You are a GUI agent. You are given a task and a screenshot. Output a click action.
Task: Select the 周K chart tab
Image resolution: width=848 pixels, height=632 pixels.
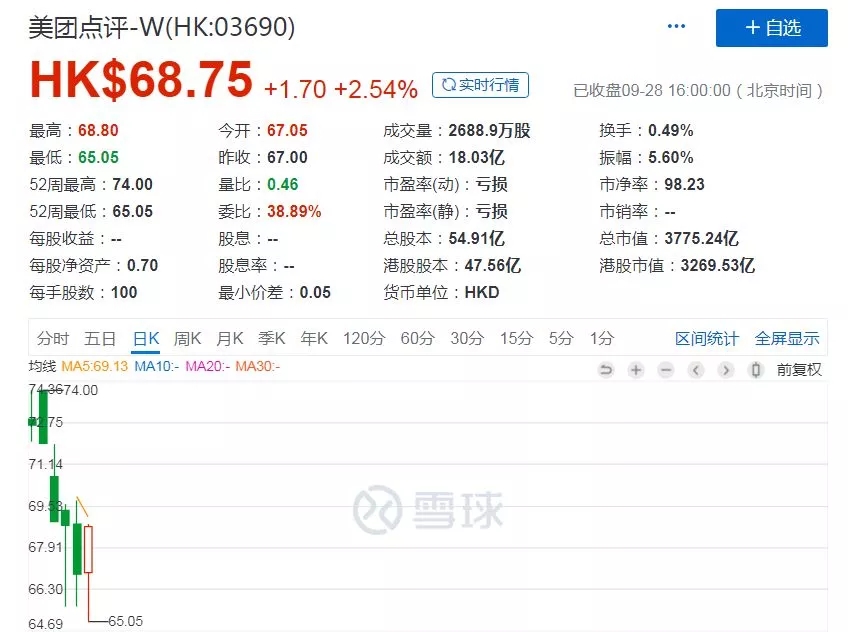pyautogui.click(x=188, y=338)
